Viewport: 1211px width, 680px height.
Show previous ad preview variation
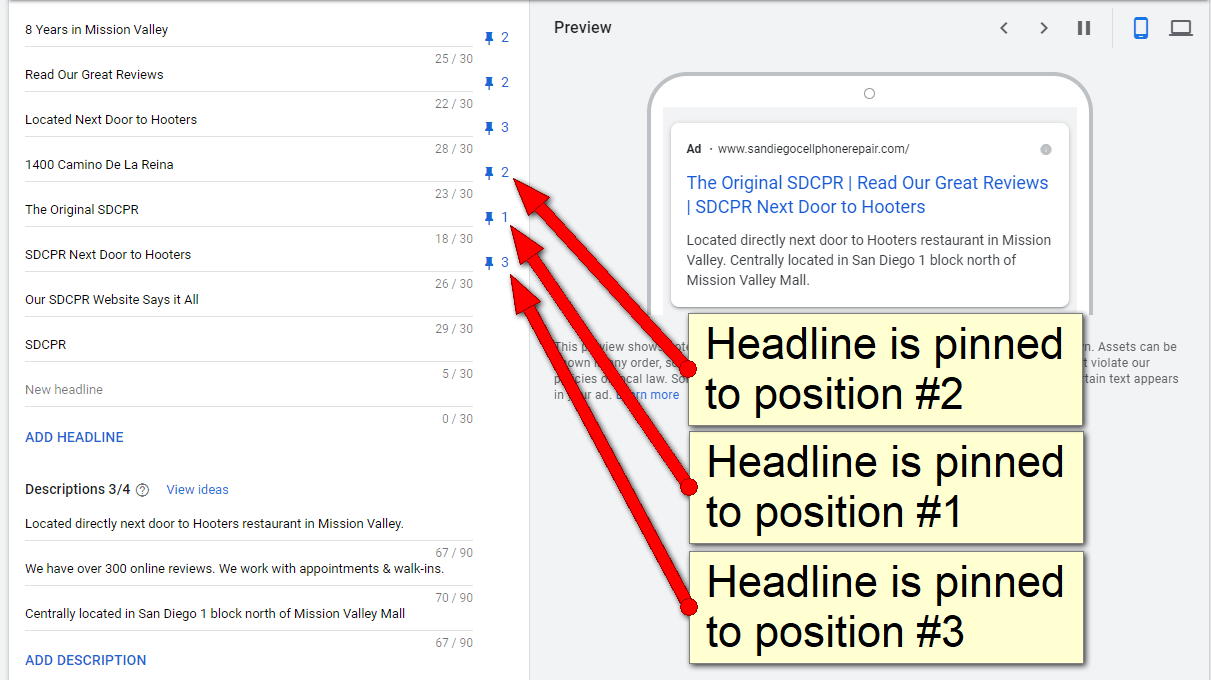click(1004, 28)
